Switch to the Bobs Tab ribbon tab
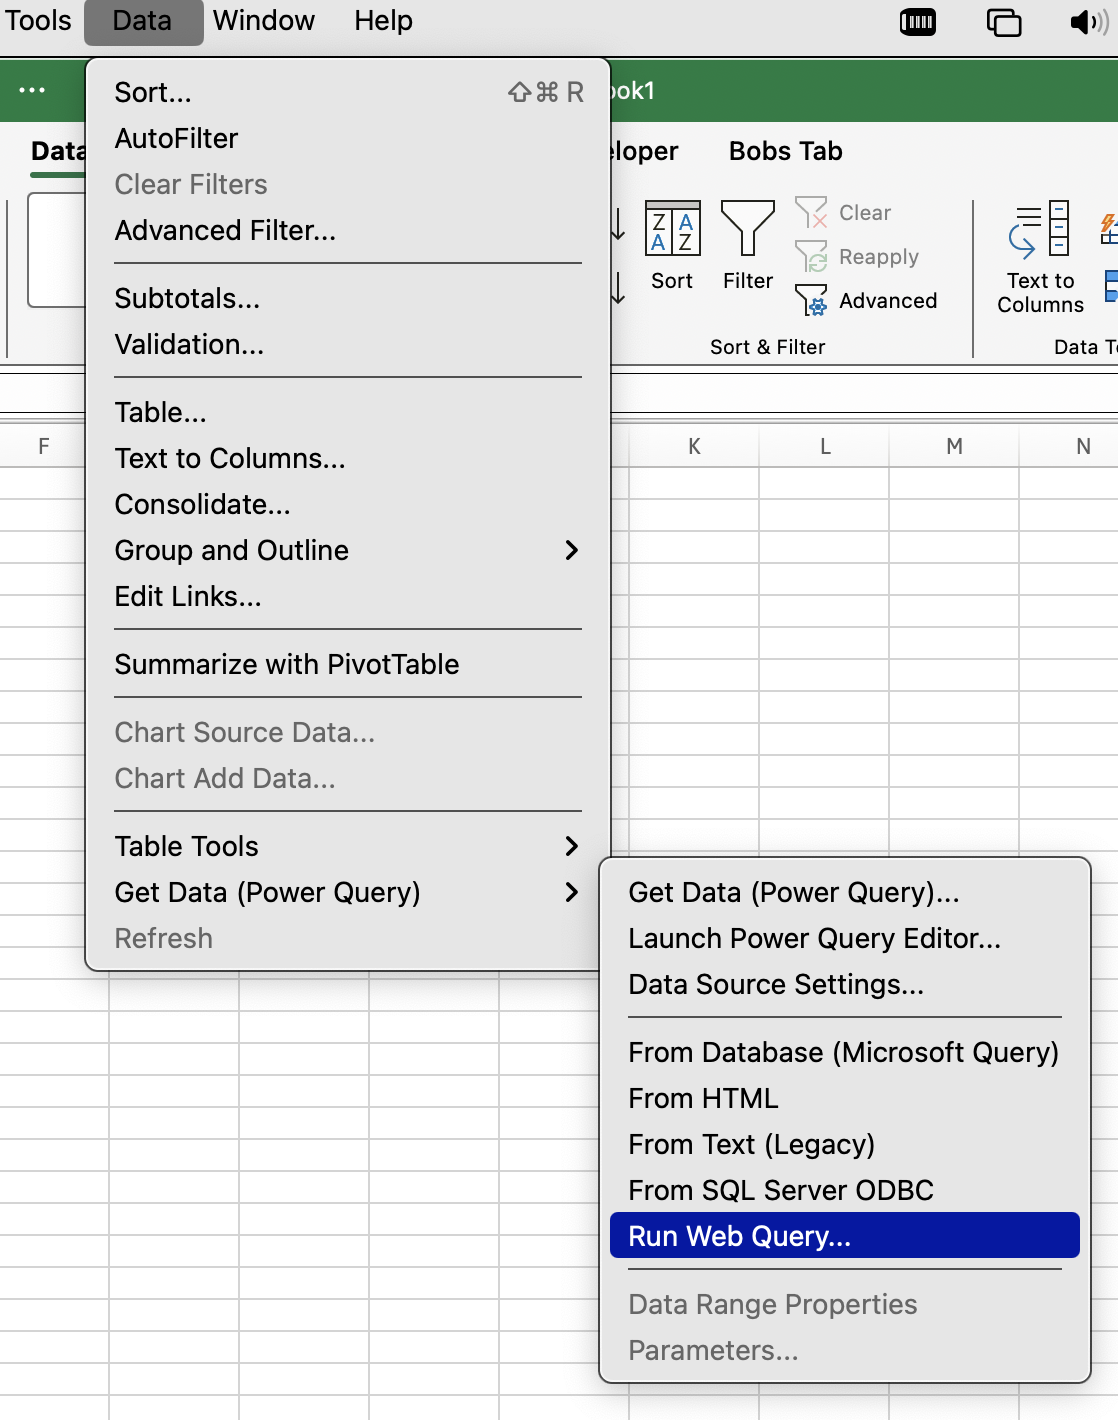The height and width of the screenshot is (1420, 1118). (x=786, y=151)
